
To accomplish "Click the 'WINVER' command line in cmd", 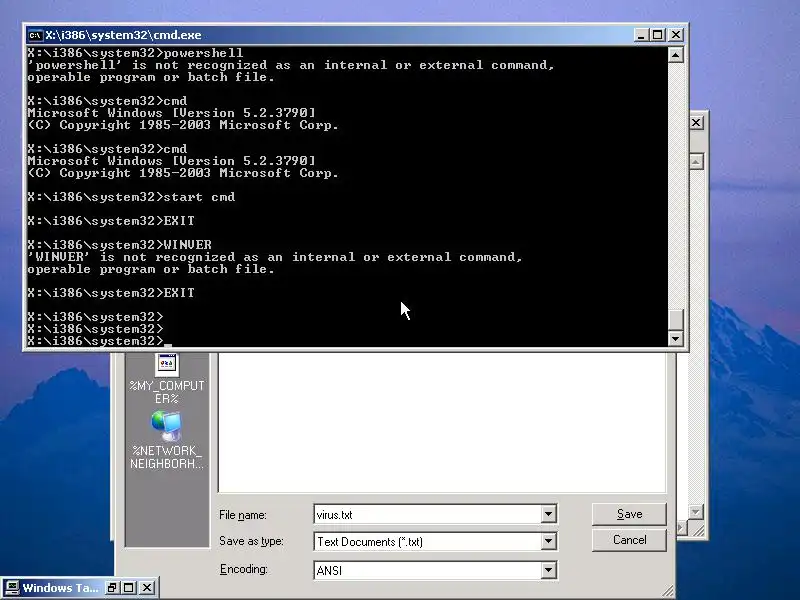I will click(x=119, y=245).
